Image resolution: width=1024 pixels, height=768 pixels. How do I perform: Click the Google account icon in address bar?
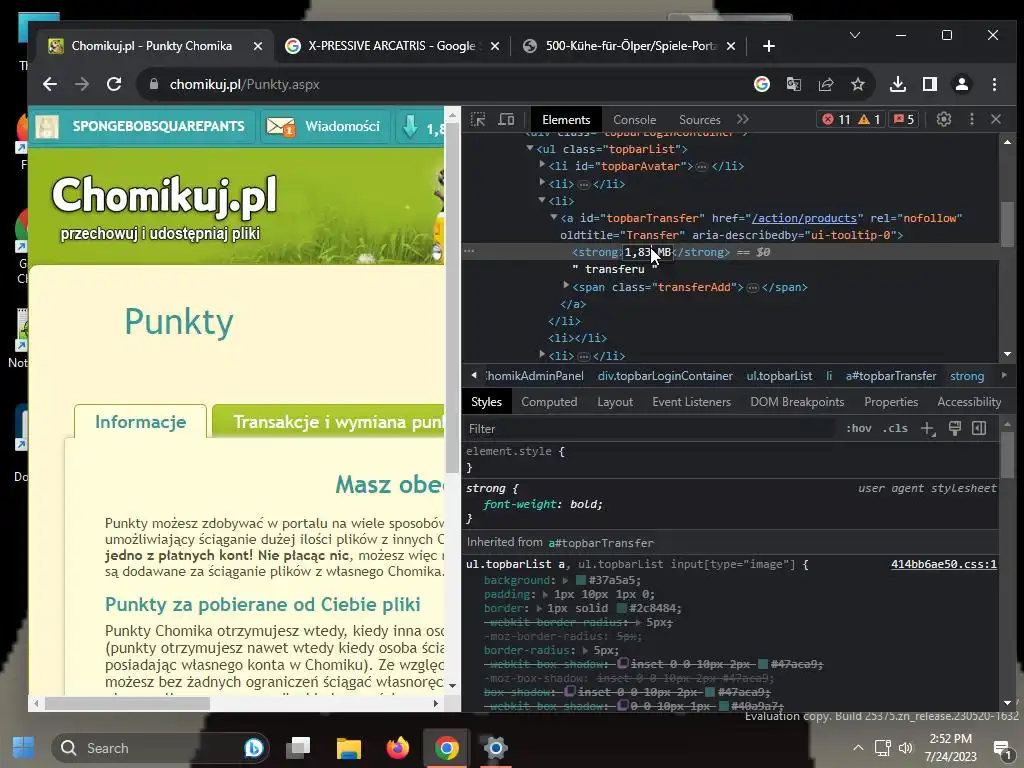pyautogui.click(x=761, y=84)
